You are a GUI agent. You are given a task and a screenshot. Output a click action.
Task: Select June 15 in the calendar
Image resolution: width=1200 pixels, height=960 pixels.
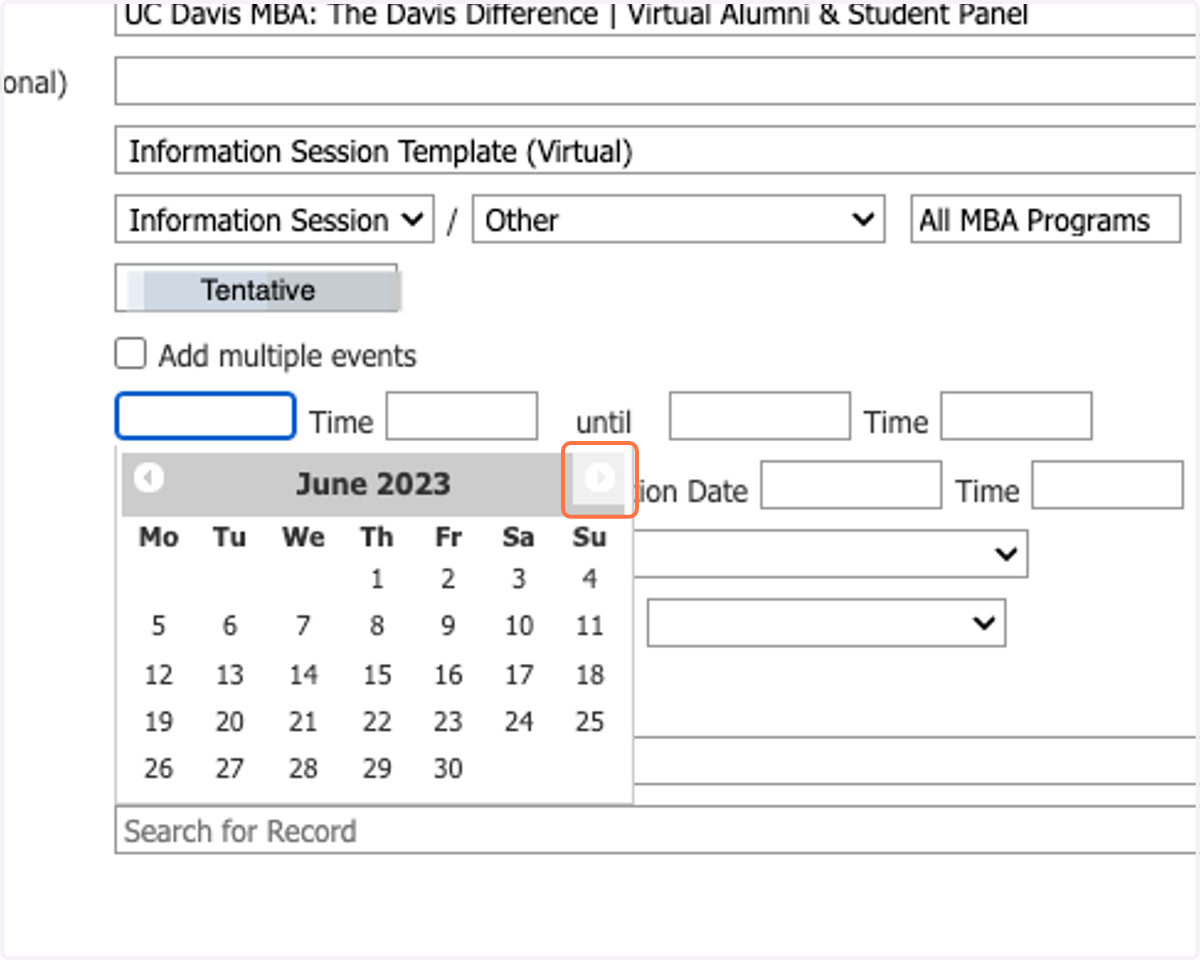pyautogui.click(x=377, y=675)
